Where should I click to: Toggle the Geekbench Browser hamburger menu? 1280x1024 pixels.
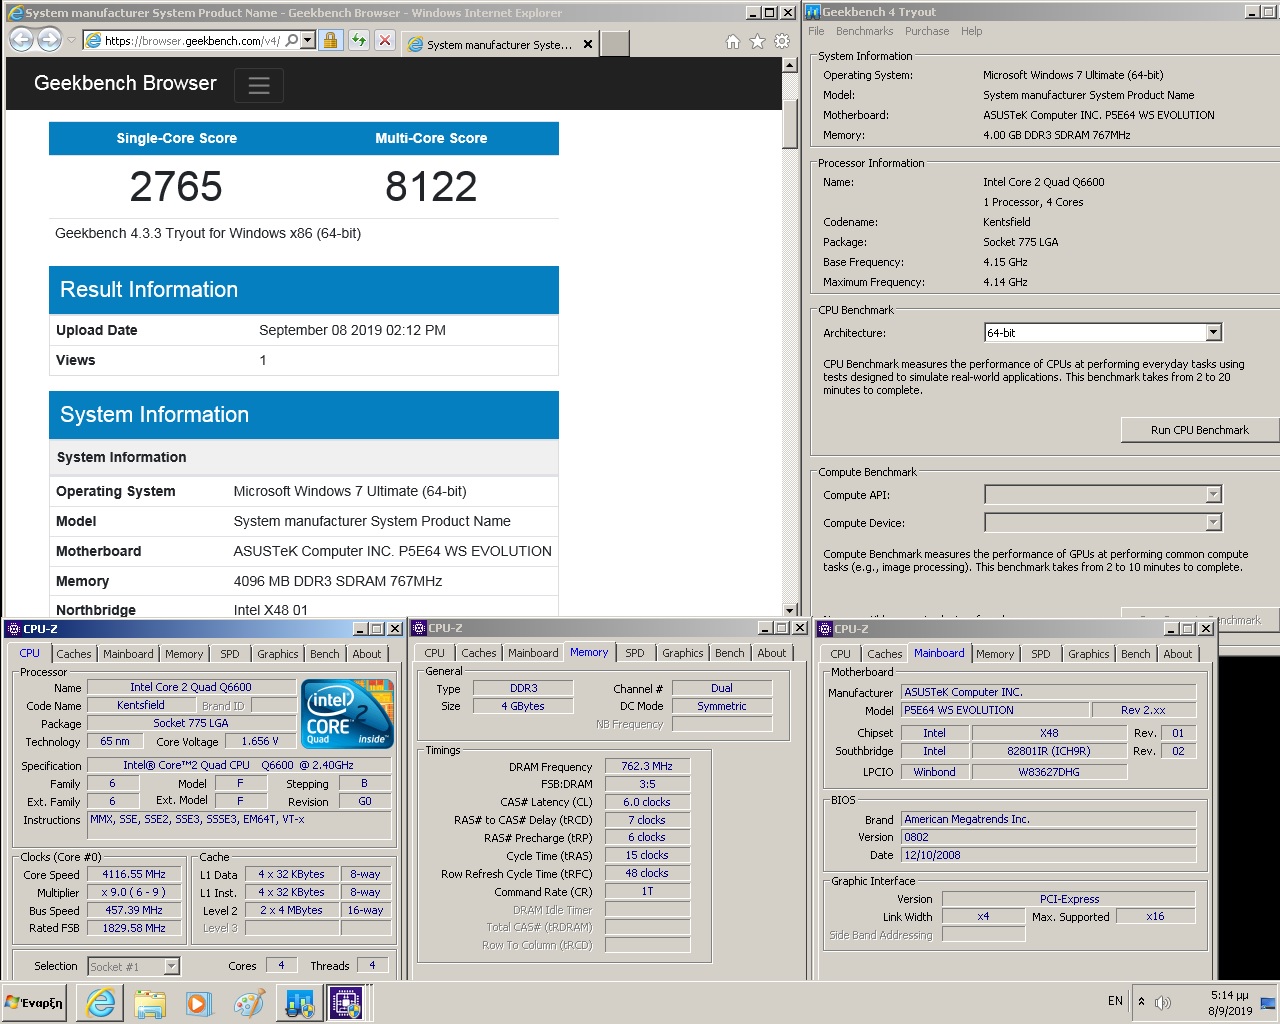(x=259, y=85)
